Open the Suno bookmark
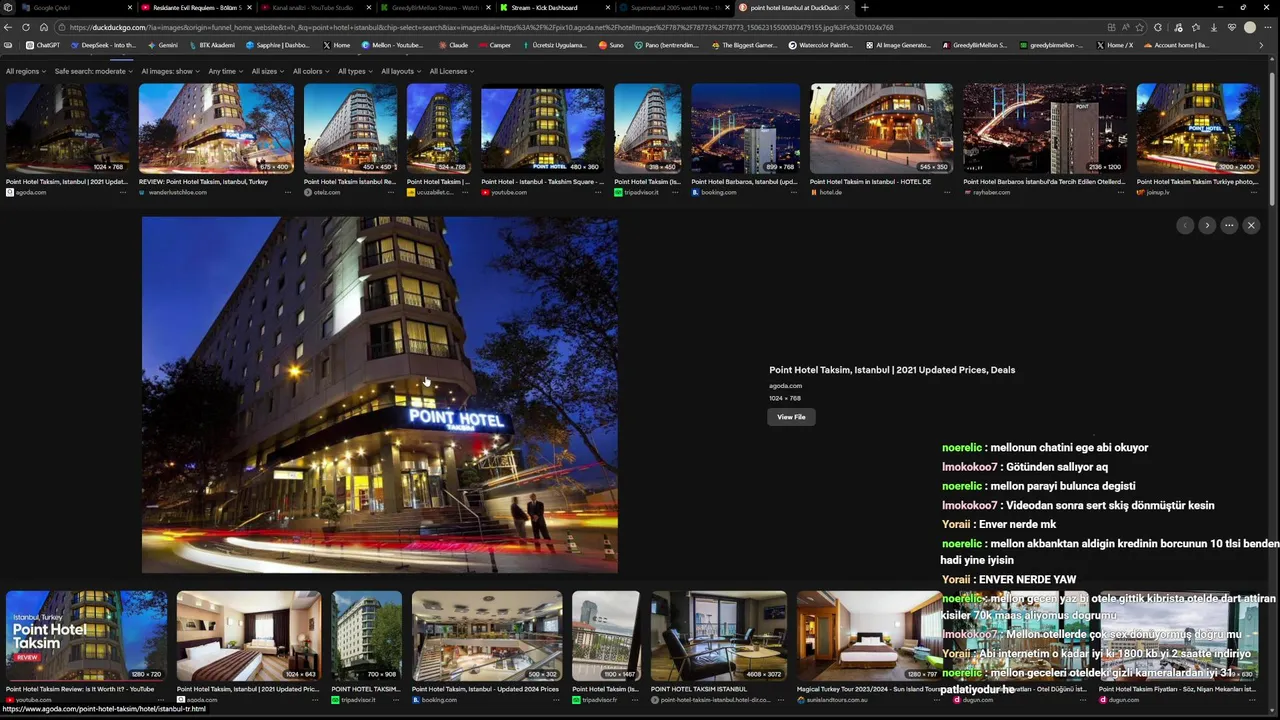Viewport: 1280px width, 720px height. coord(611,45)
